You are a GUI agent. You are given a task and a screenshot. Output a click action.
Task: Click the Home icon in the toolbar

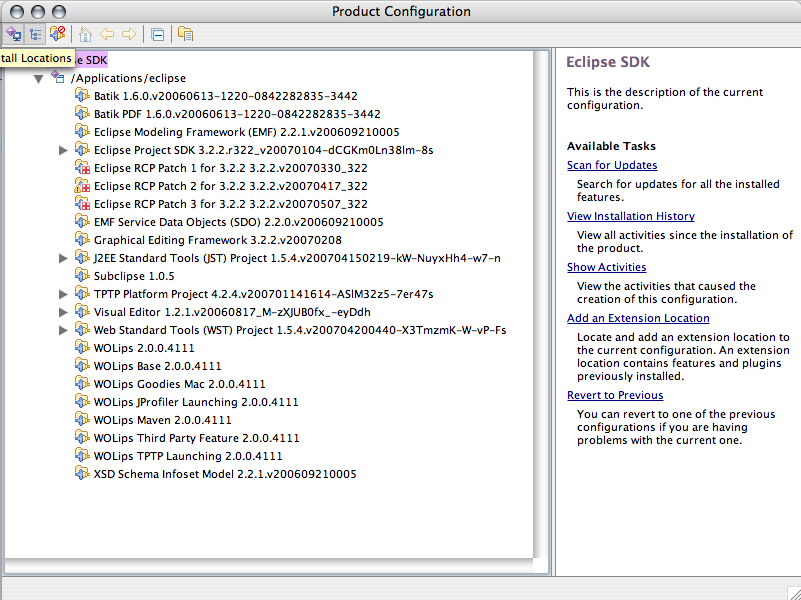point(86,33)
